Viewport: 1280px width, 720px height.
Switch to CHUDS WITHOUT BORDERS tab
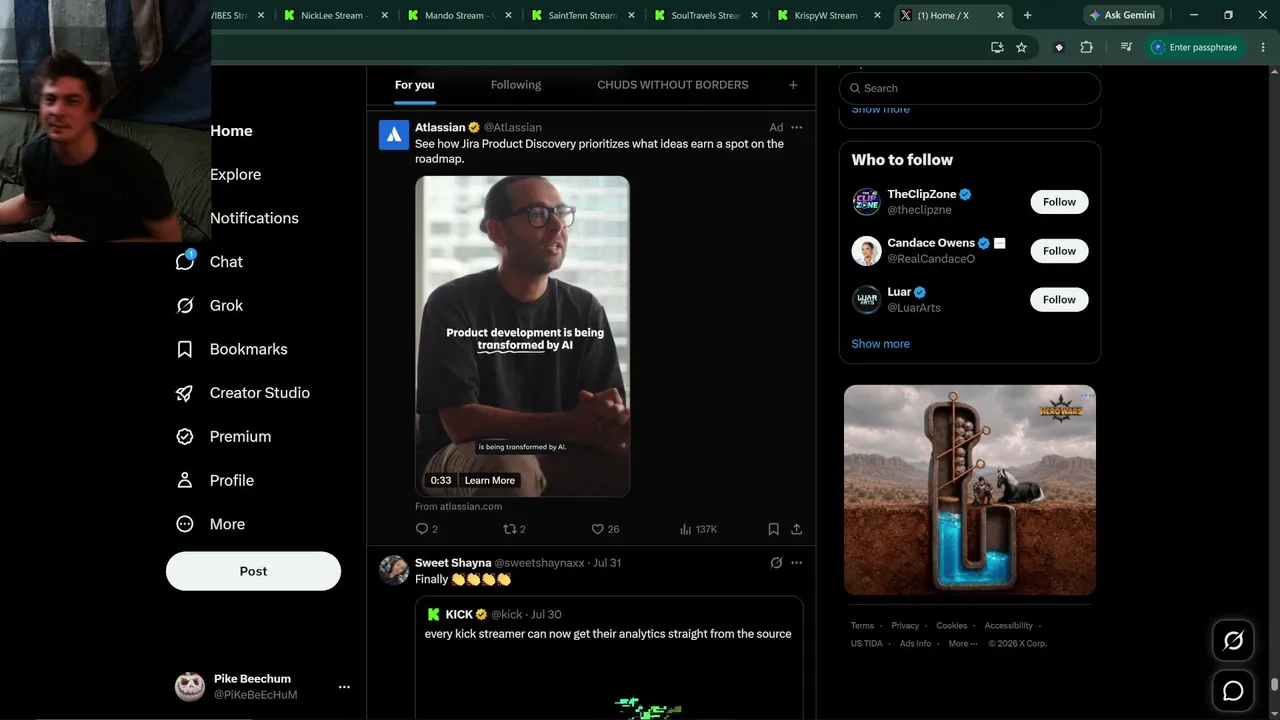673,85
